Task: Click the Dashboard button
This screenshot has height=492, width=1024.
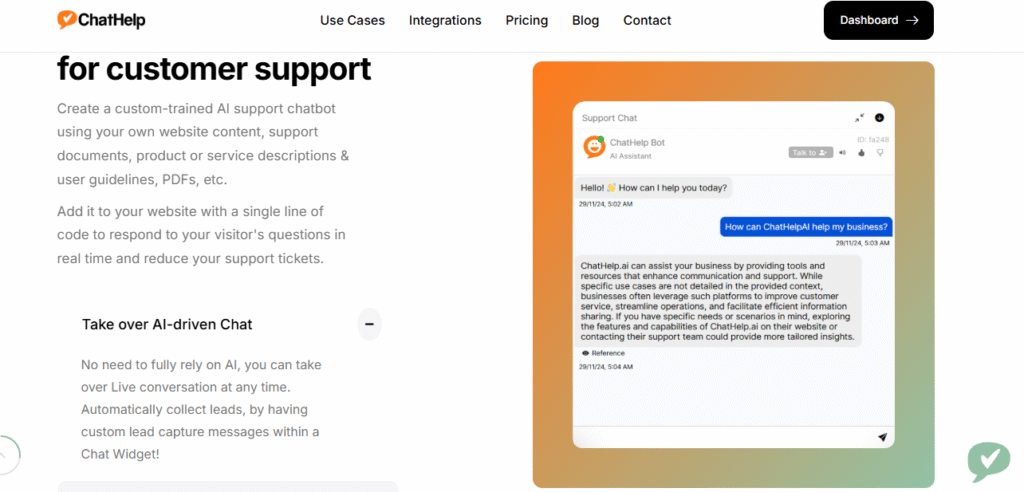Action: coord(878,20)
